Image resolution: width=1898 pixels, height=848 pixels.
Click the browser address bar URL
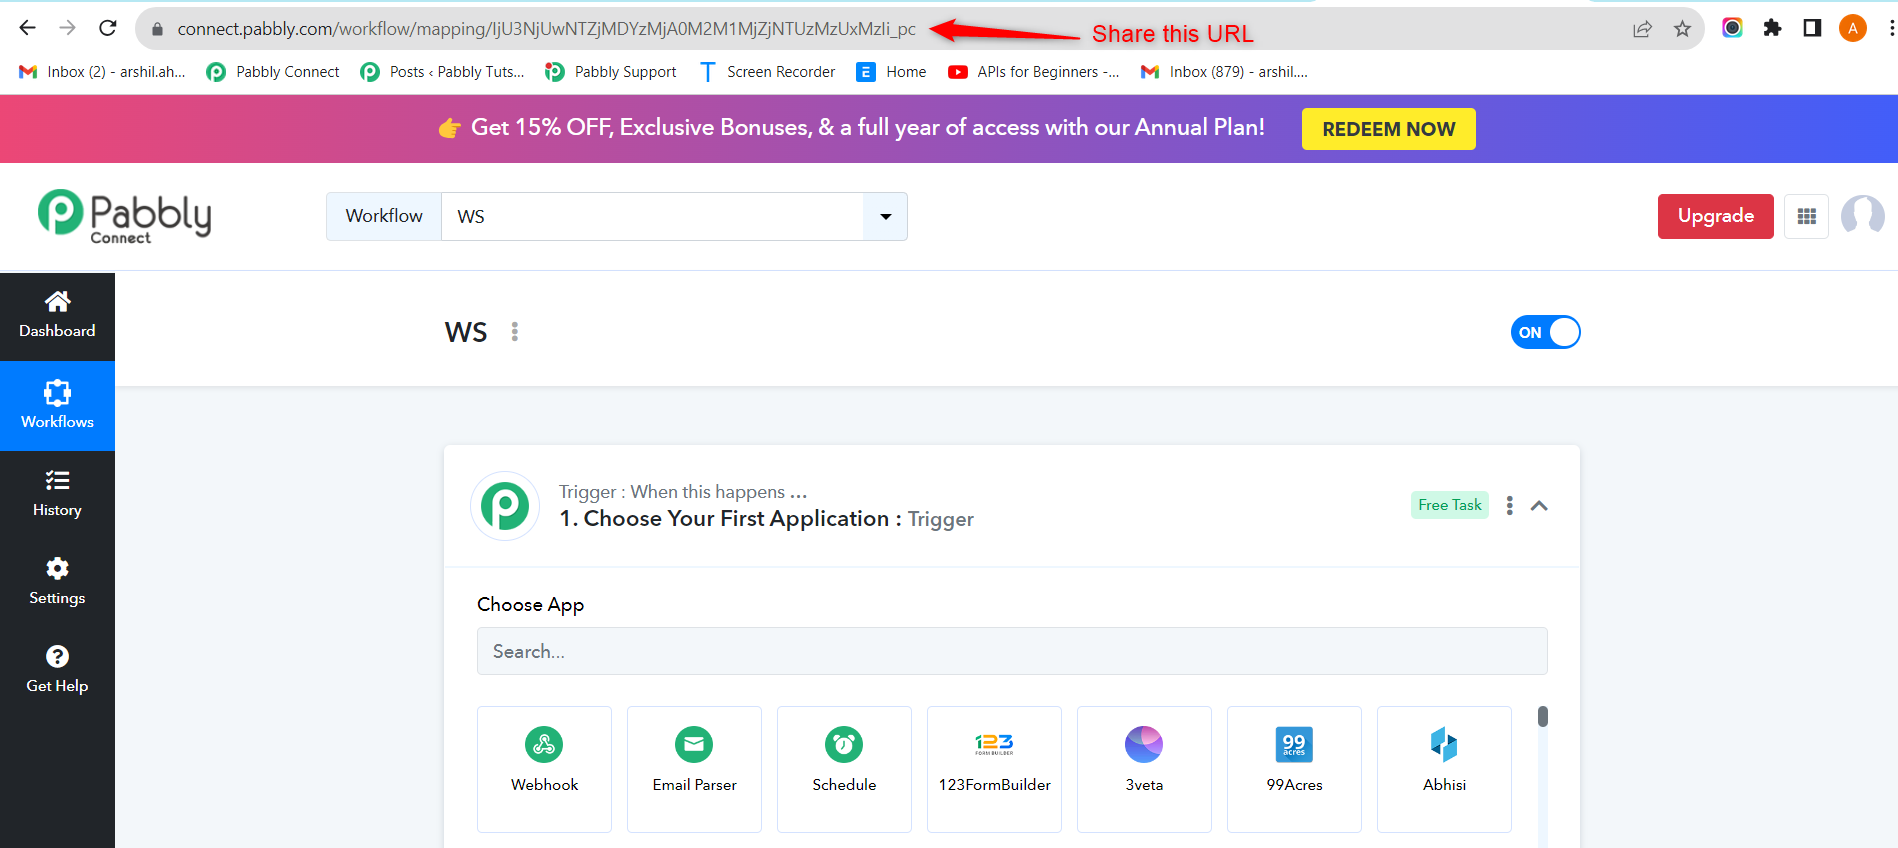click(x=547, y=29)
